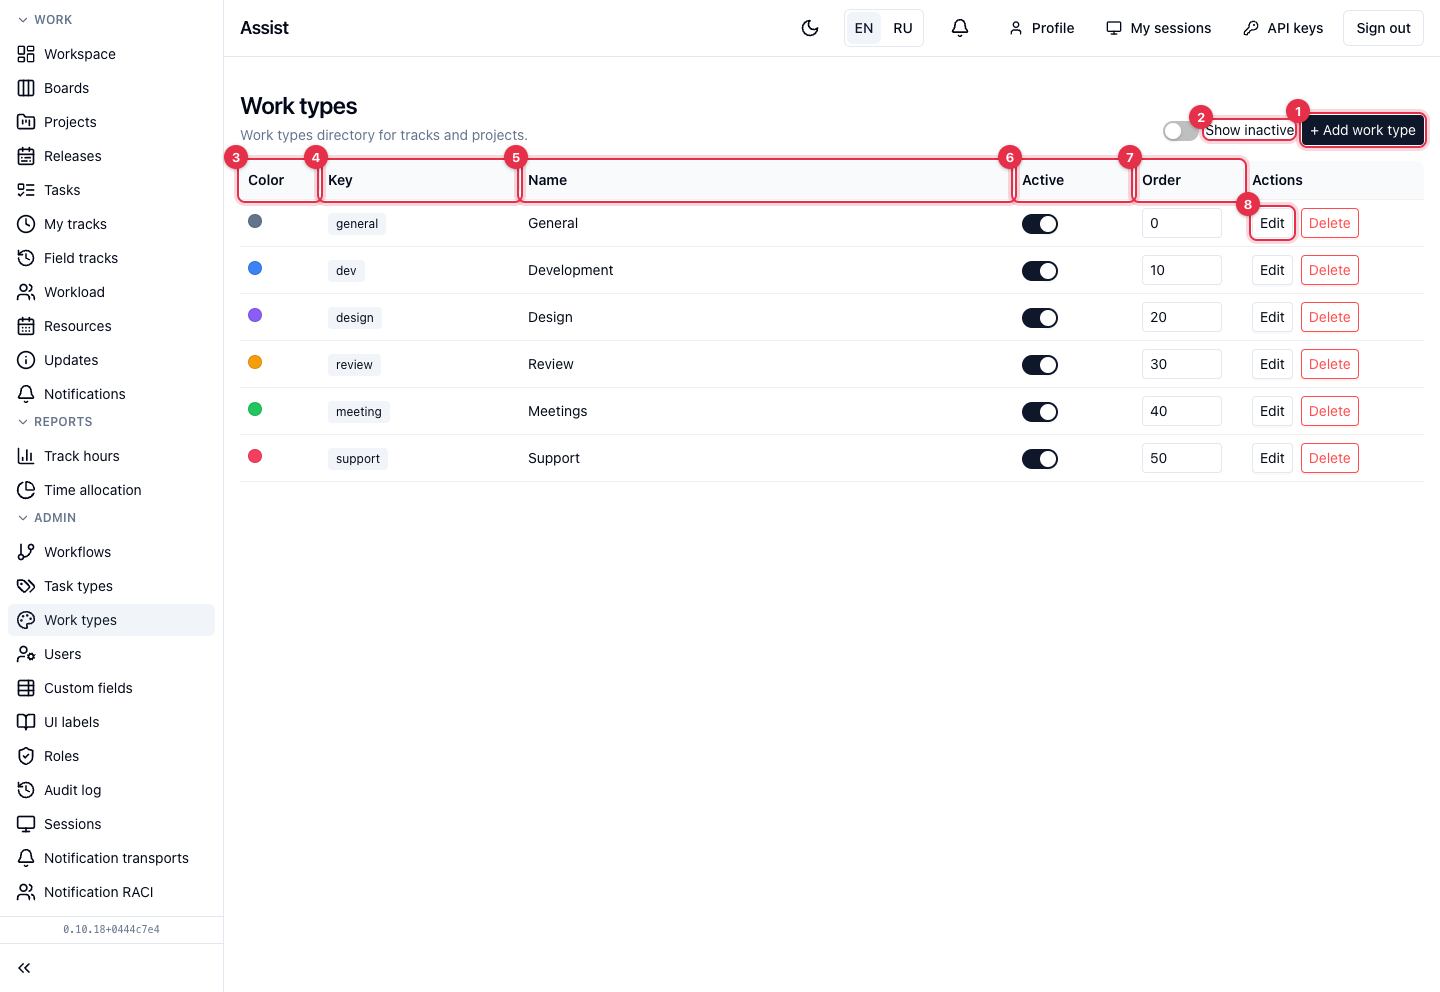1440x992 pixels.
Task: Collapse the REPORTS sidebar section
Action: coord(55,422)
